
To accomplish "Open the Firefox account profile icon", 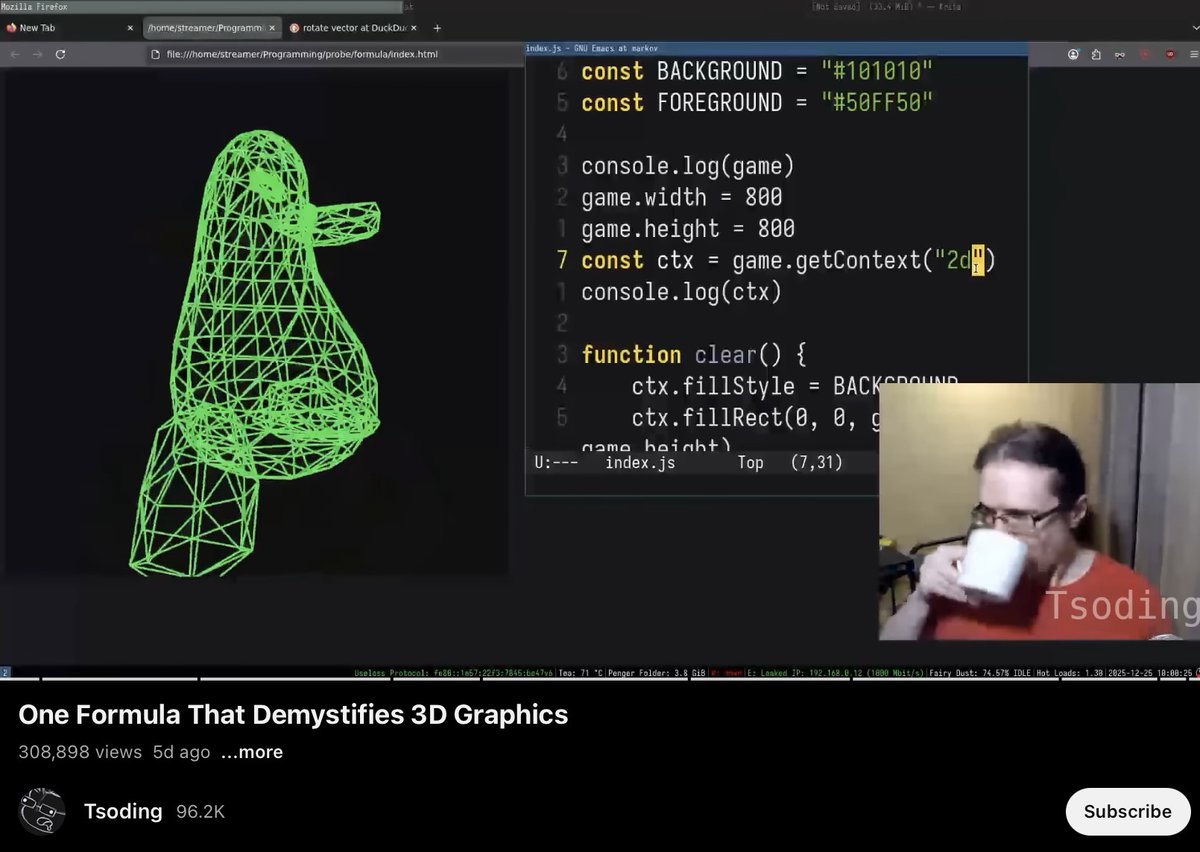I will [1073, 54].
